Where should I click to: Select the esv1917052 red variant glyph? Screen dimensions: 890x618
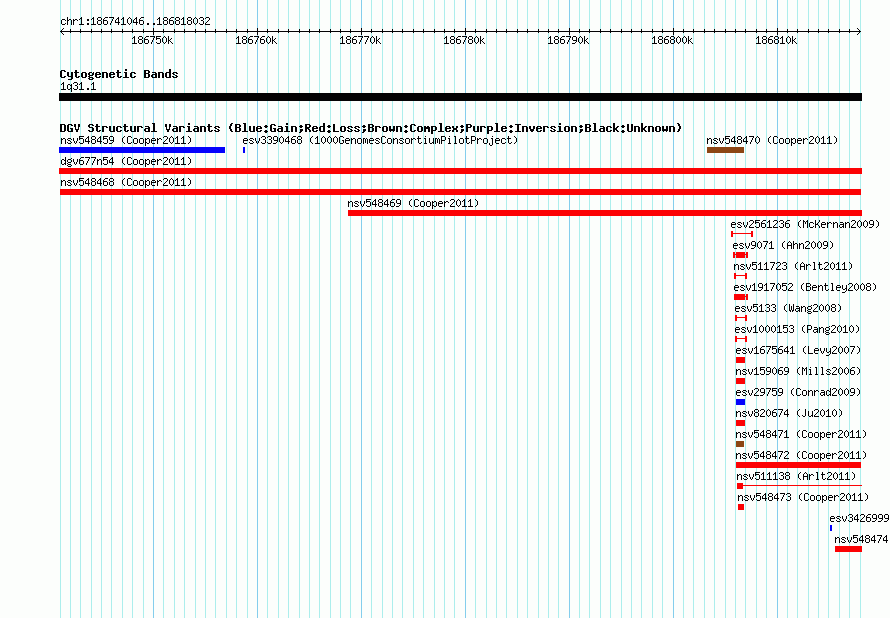(741, 297)
